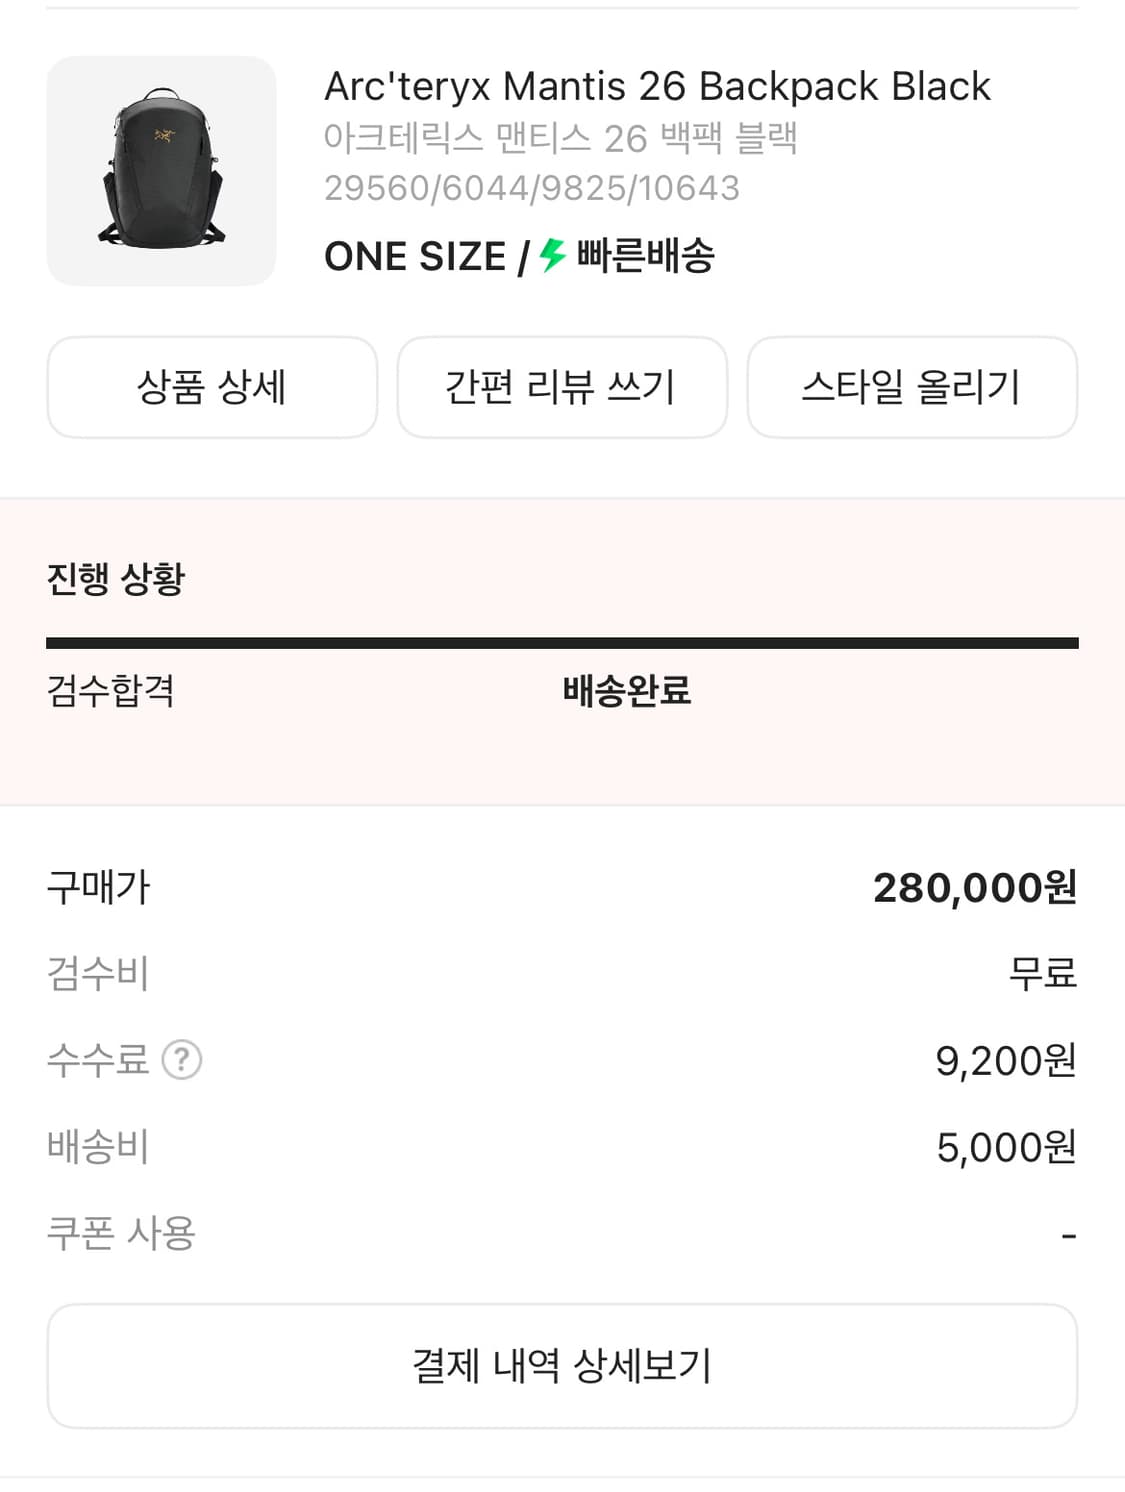This screenshot has height=1492, width=1125.
Task: Click the ONE SIZE option text
Action: (x=415, y=257)
